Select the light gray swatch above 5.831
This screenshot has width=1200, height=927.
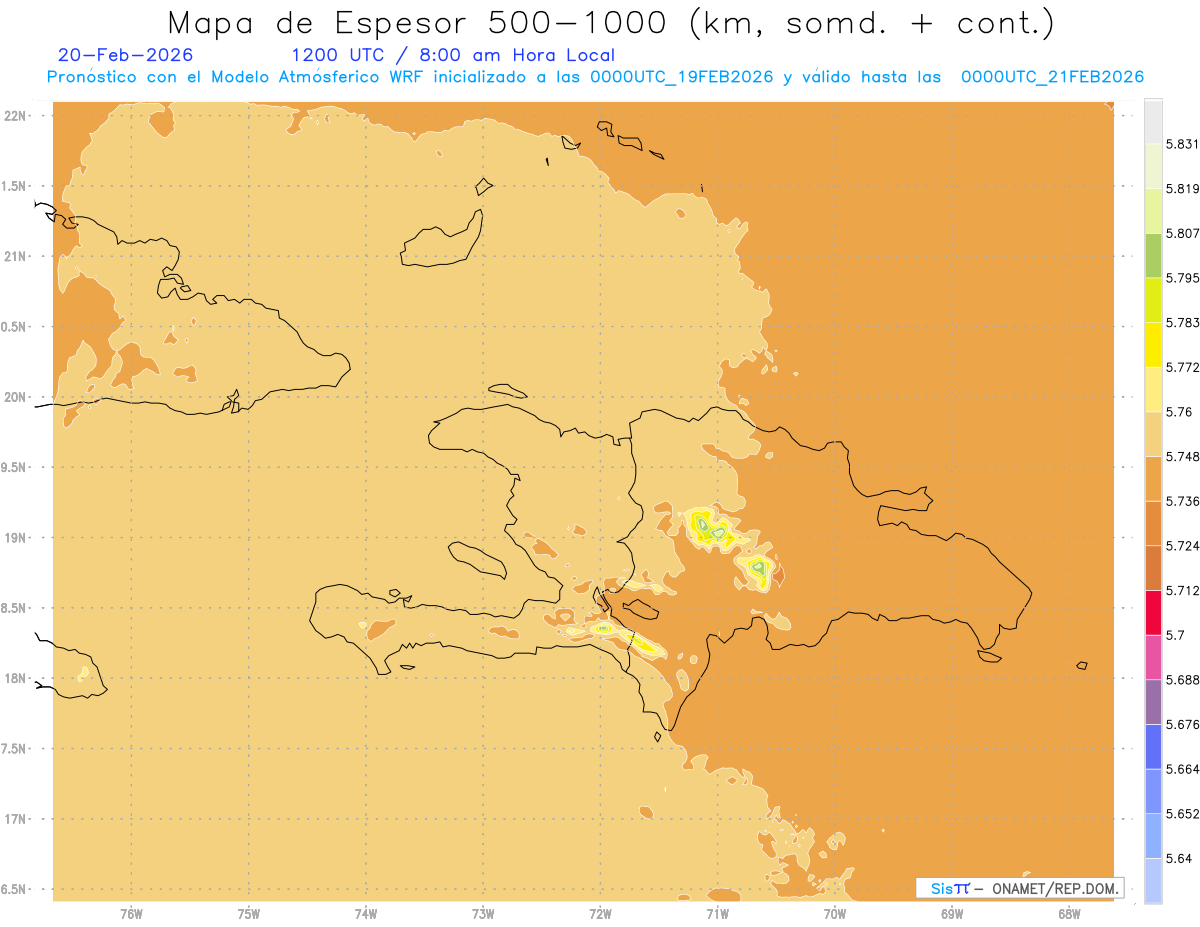[x=1153, y=121]
